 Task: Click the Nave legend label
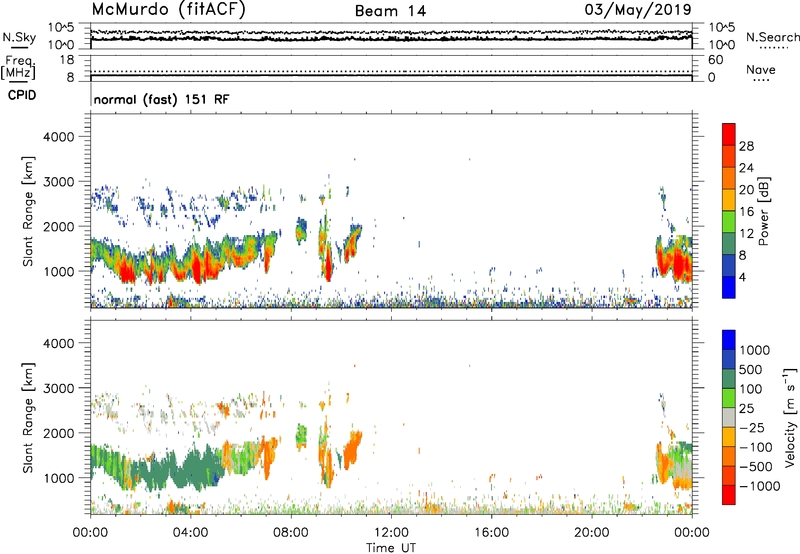click(x=761, y=70)
